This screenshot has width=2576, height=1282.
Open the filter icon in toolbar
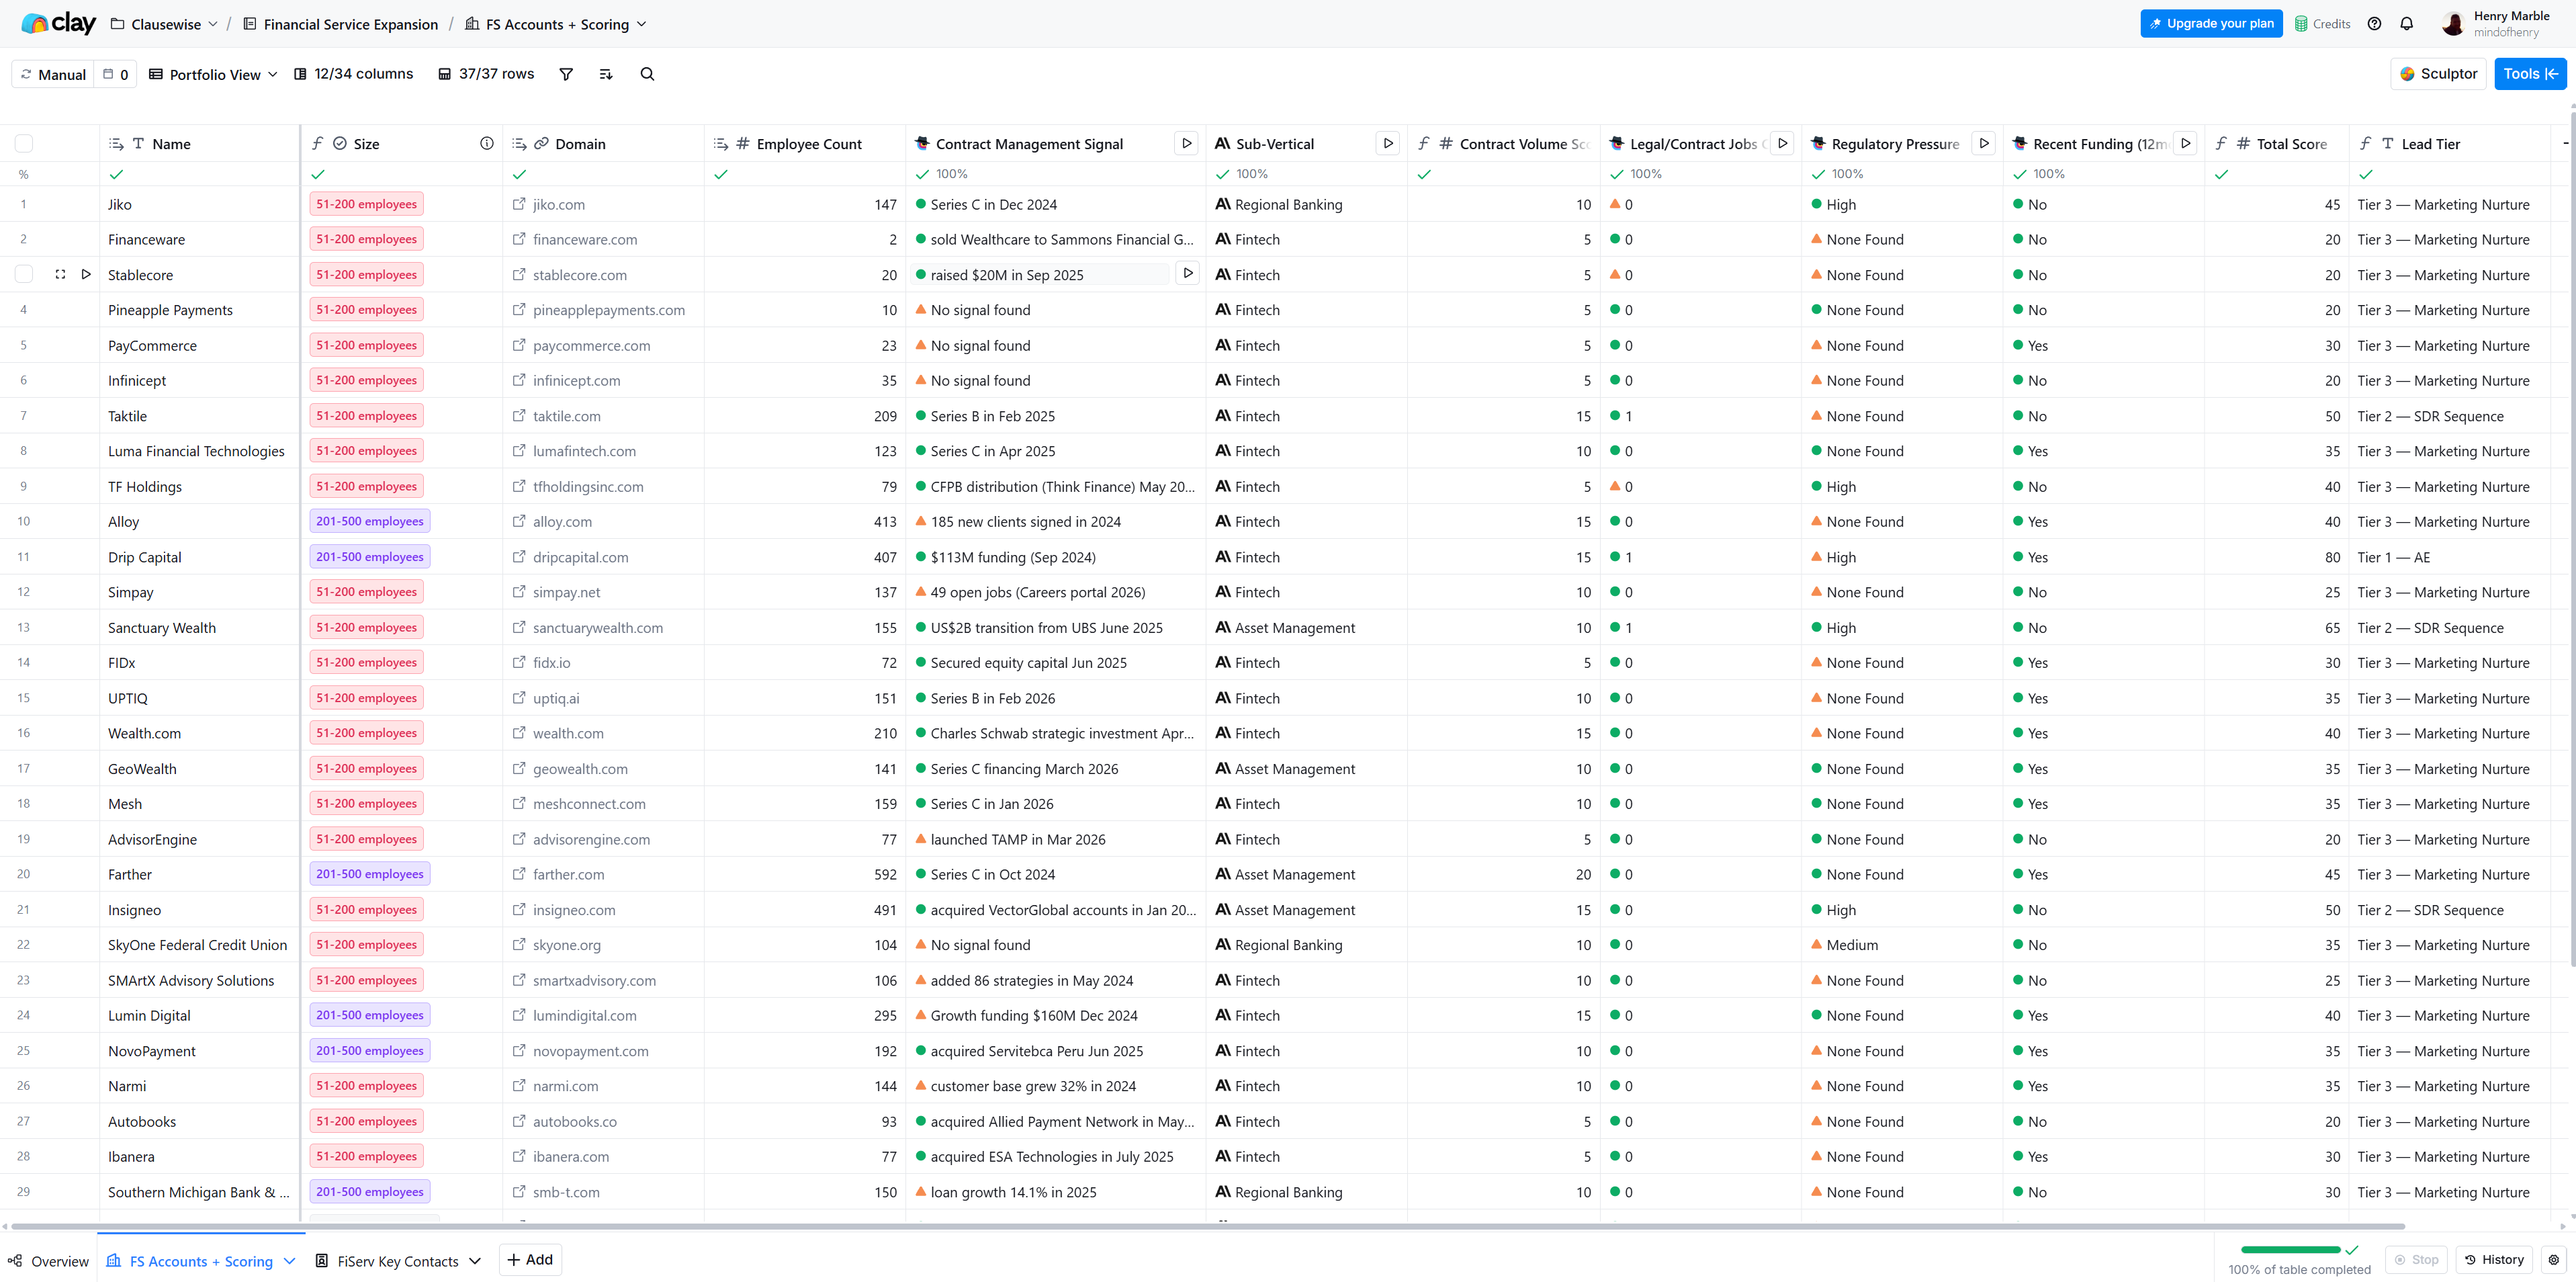point(566,74)
